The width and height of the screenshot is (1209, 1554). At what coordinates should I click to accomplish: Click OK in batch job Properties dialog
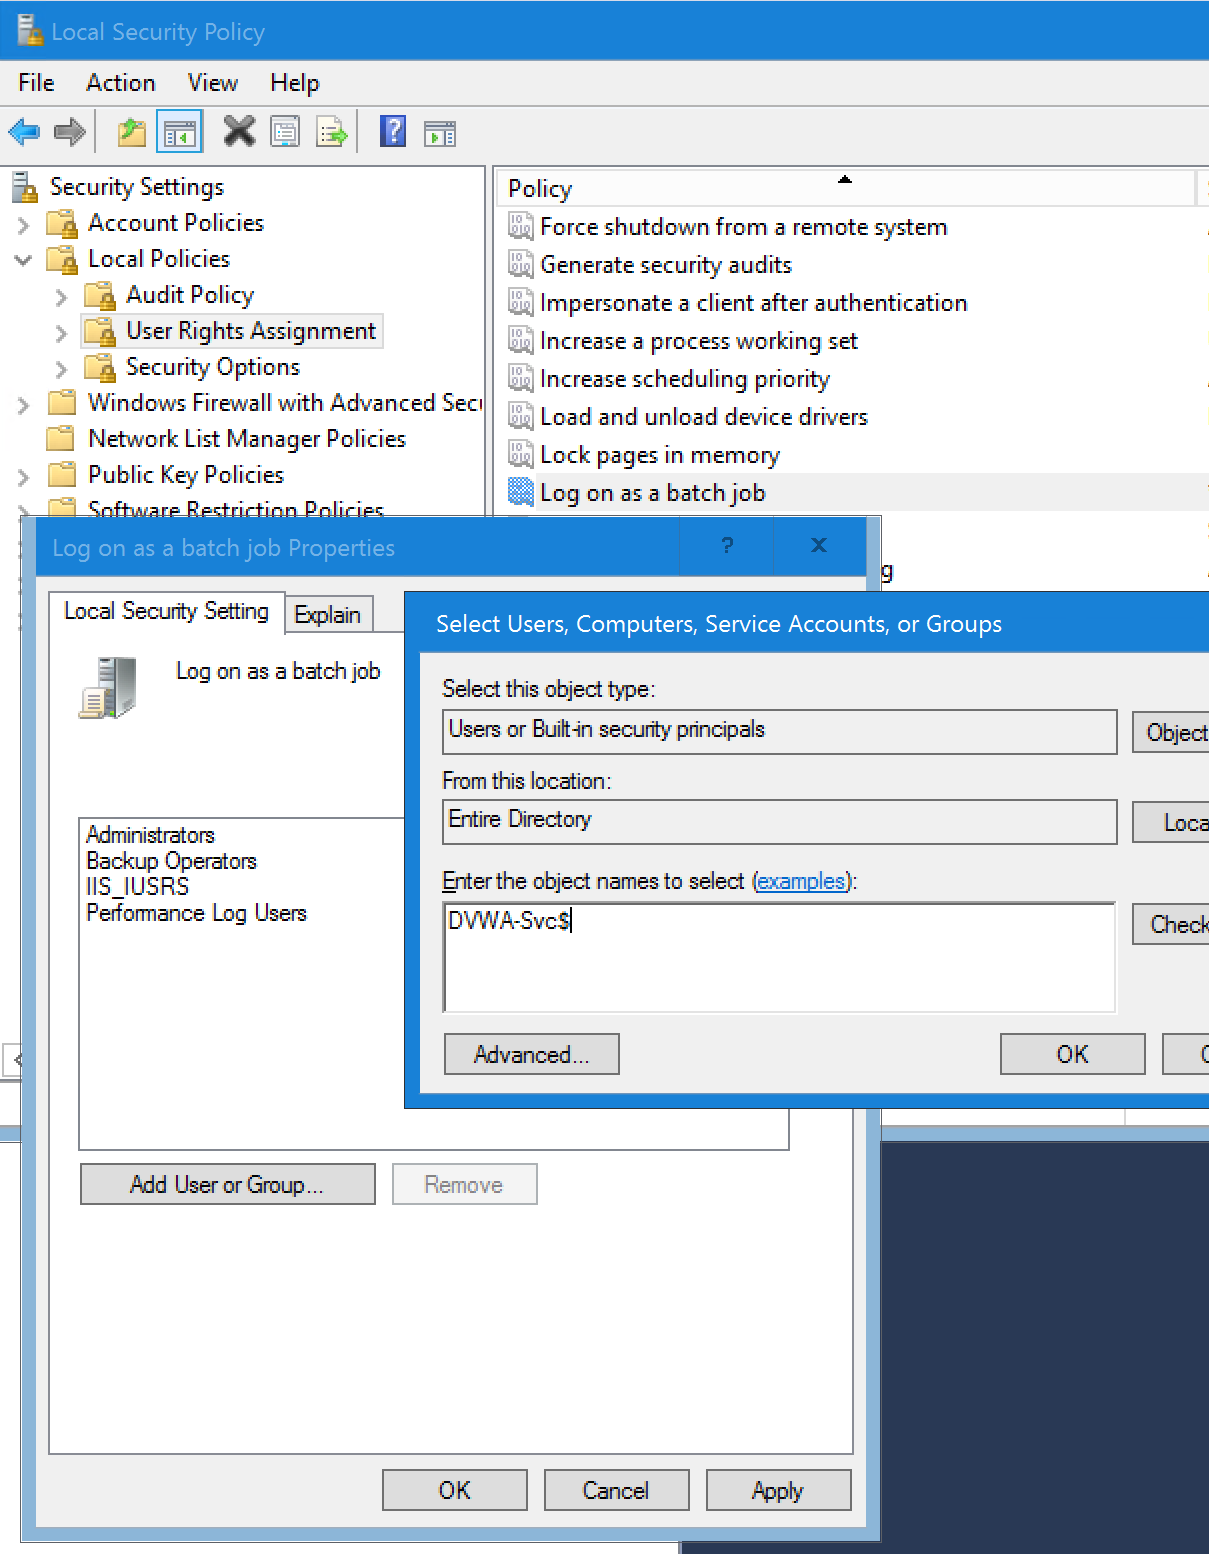click(x=454, y=1490)
